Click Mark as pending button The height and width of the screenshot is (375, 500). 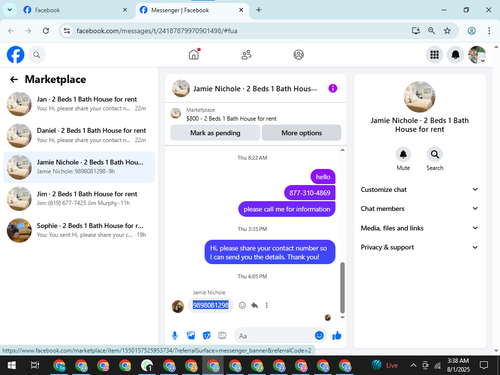click(215, 133)
